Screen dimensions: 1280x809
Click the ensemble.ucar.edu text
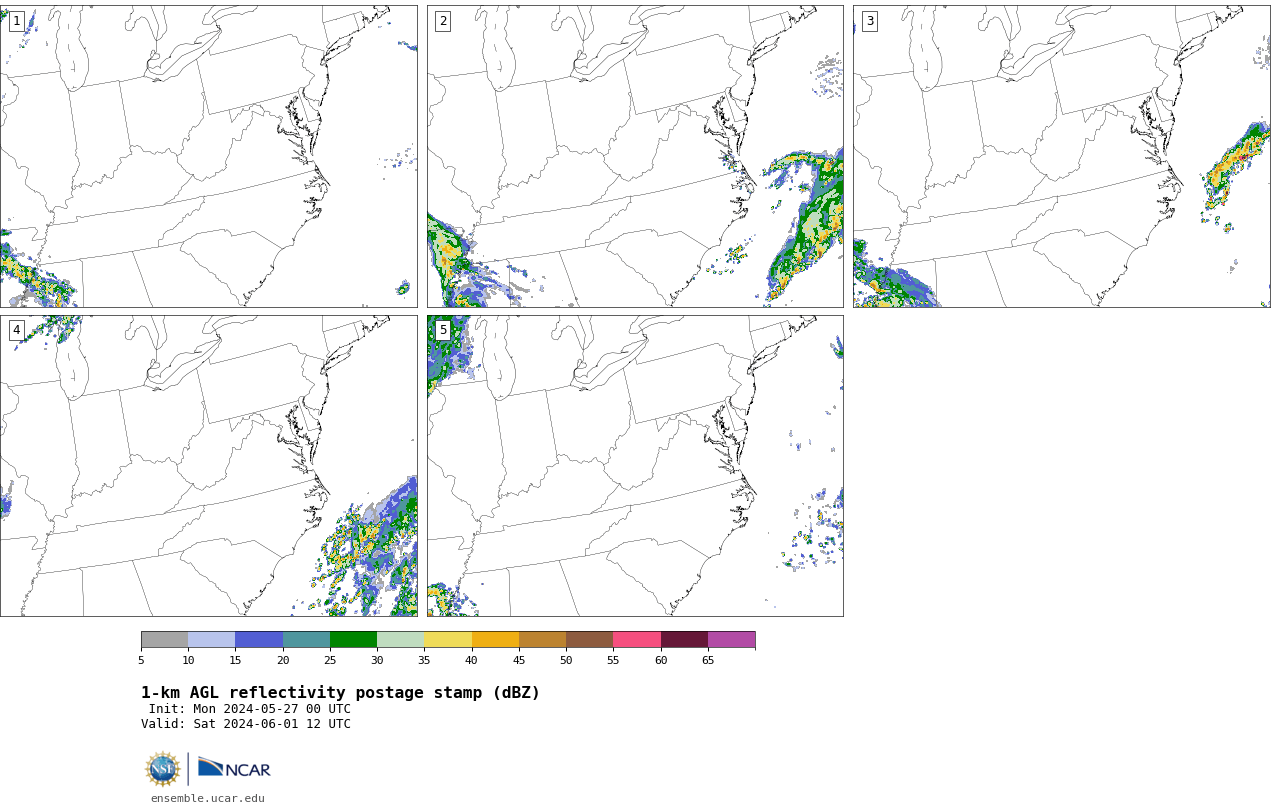(x=208, y=799)
